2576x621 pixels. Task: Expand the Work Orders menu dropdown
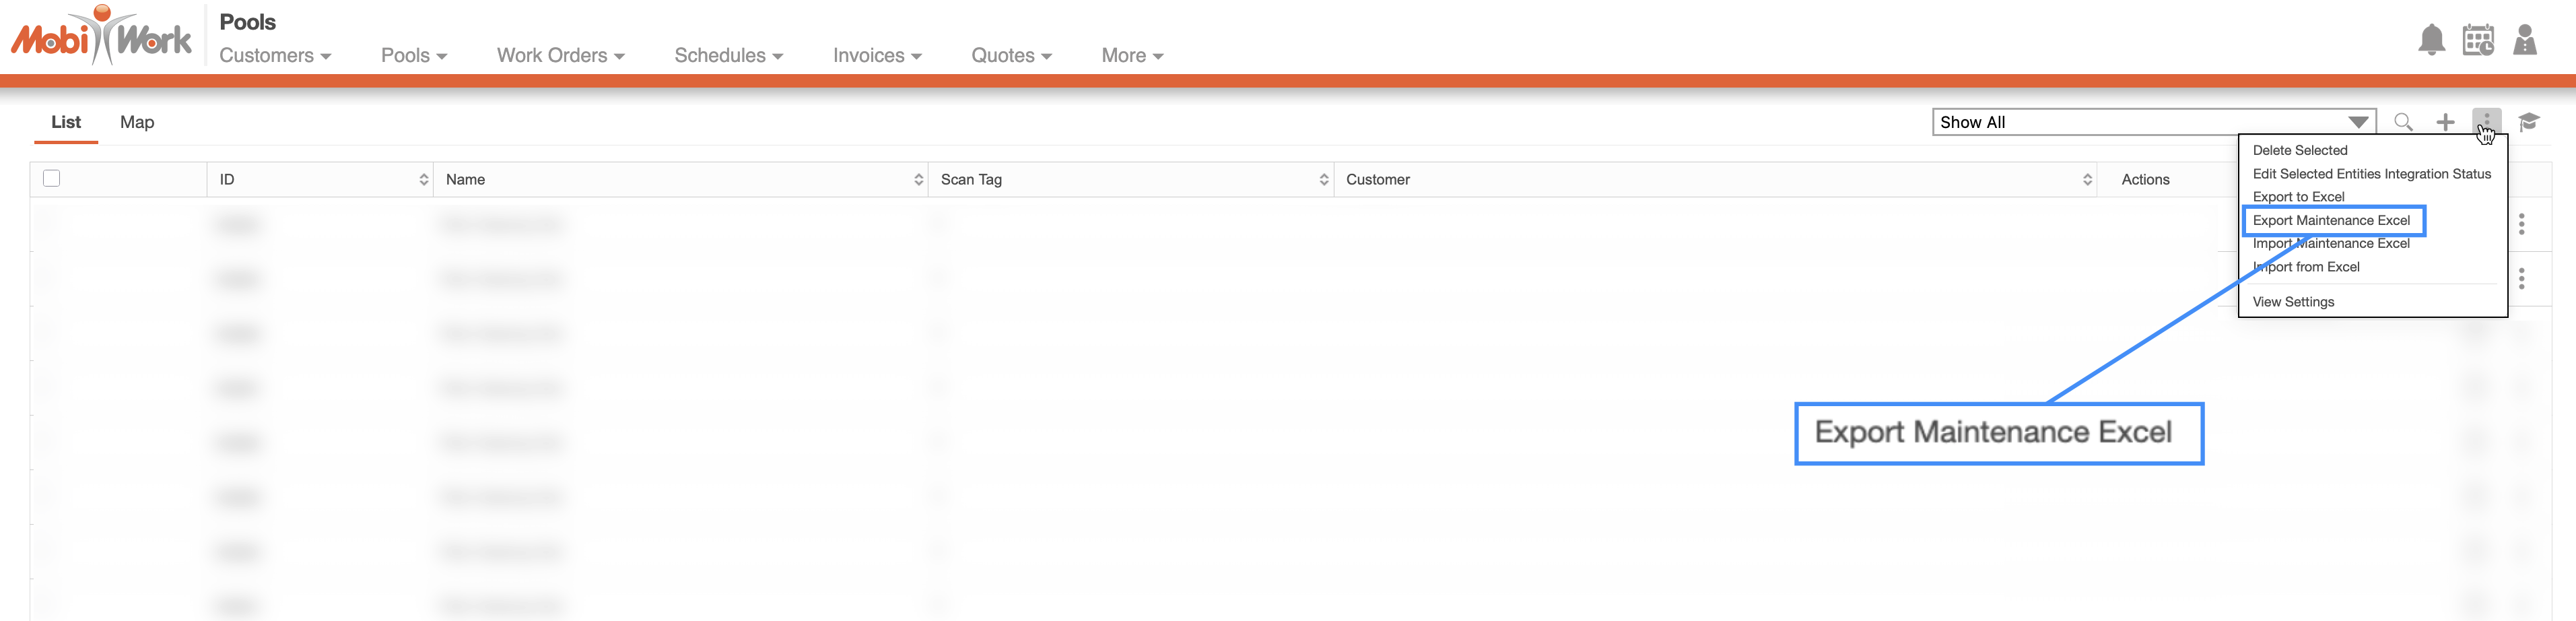coord(560,56)
